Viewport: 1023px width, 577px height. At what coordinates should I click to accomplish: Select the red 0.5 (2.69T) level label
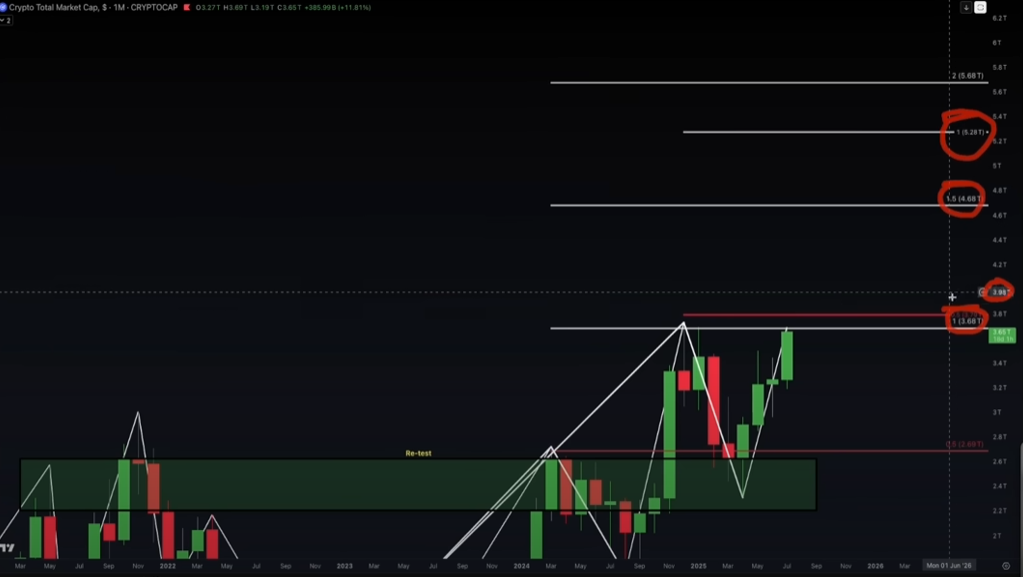click(964, 444)
